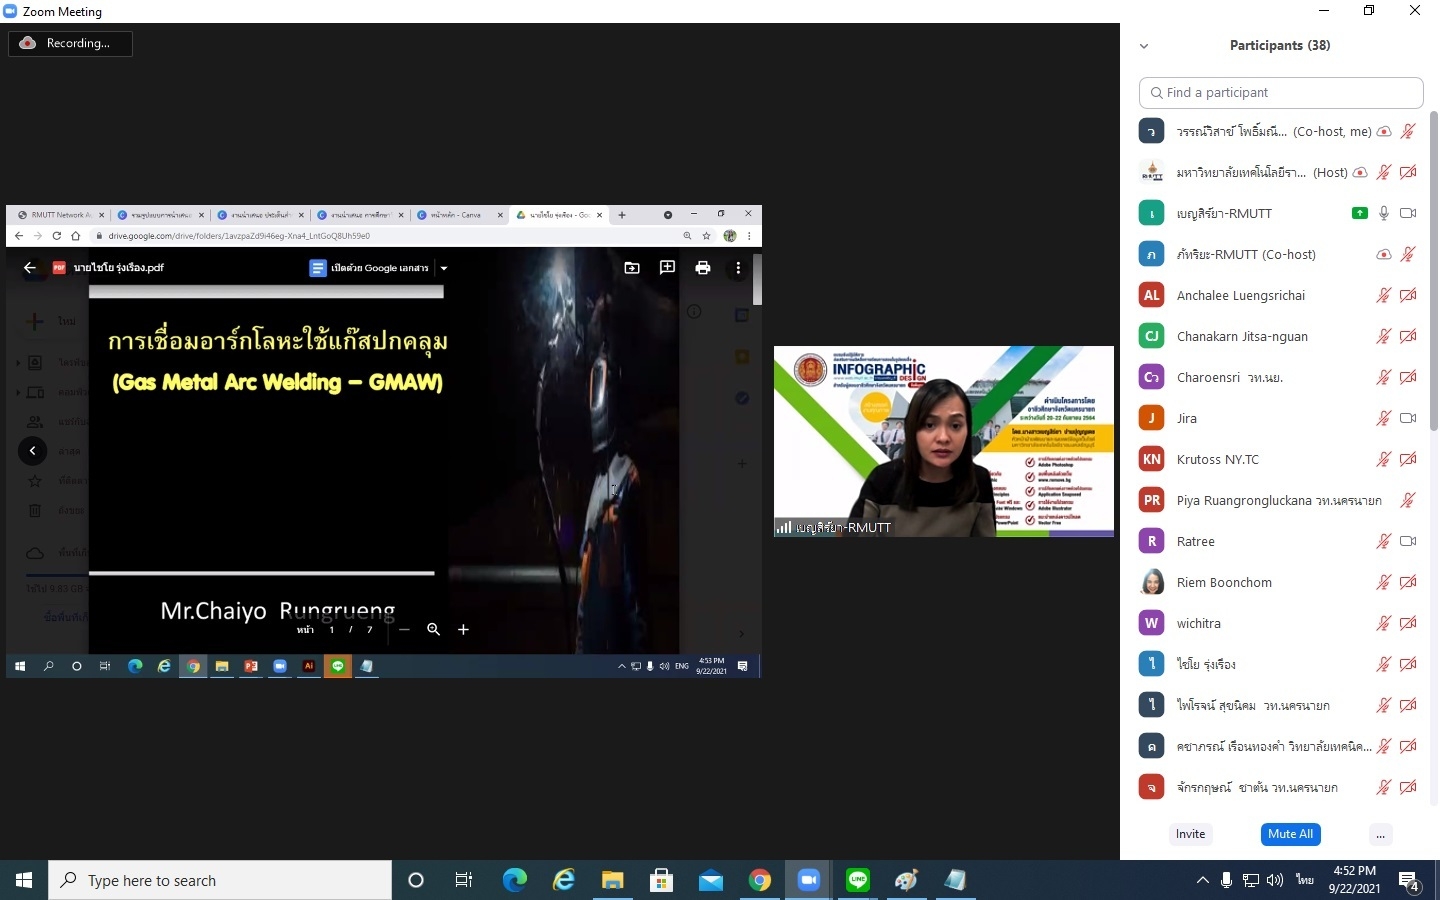
Task: Reload page in shared browser
Action: [56, 236]
